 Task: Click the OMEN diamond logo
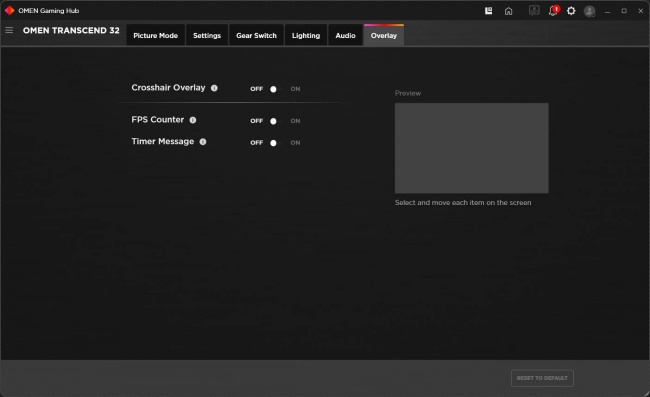pos(9,10)
